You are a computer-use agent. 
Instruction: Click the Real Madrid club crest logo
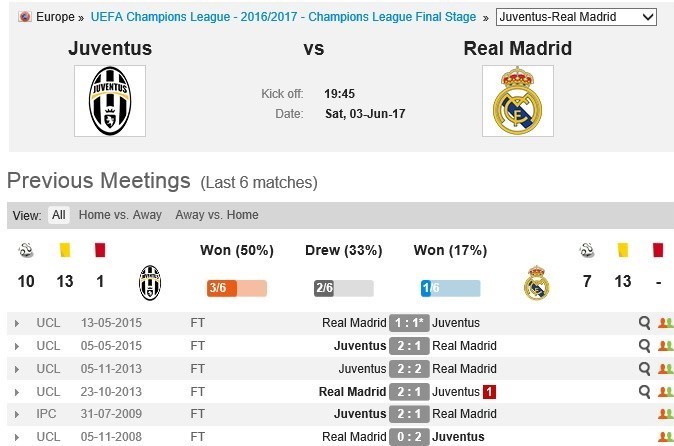click(x=518, y=101)
